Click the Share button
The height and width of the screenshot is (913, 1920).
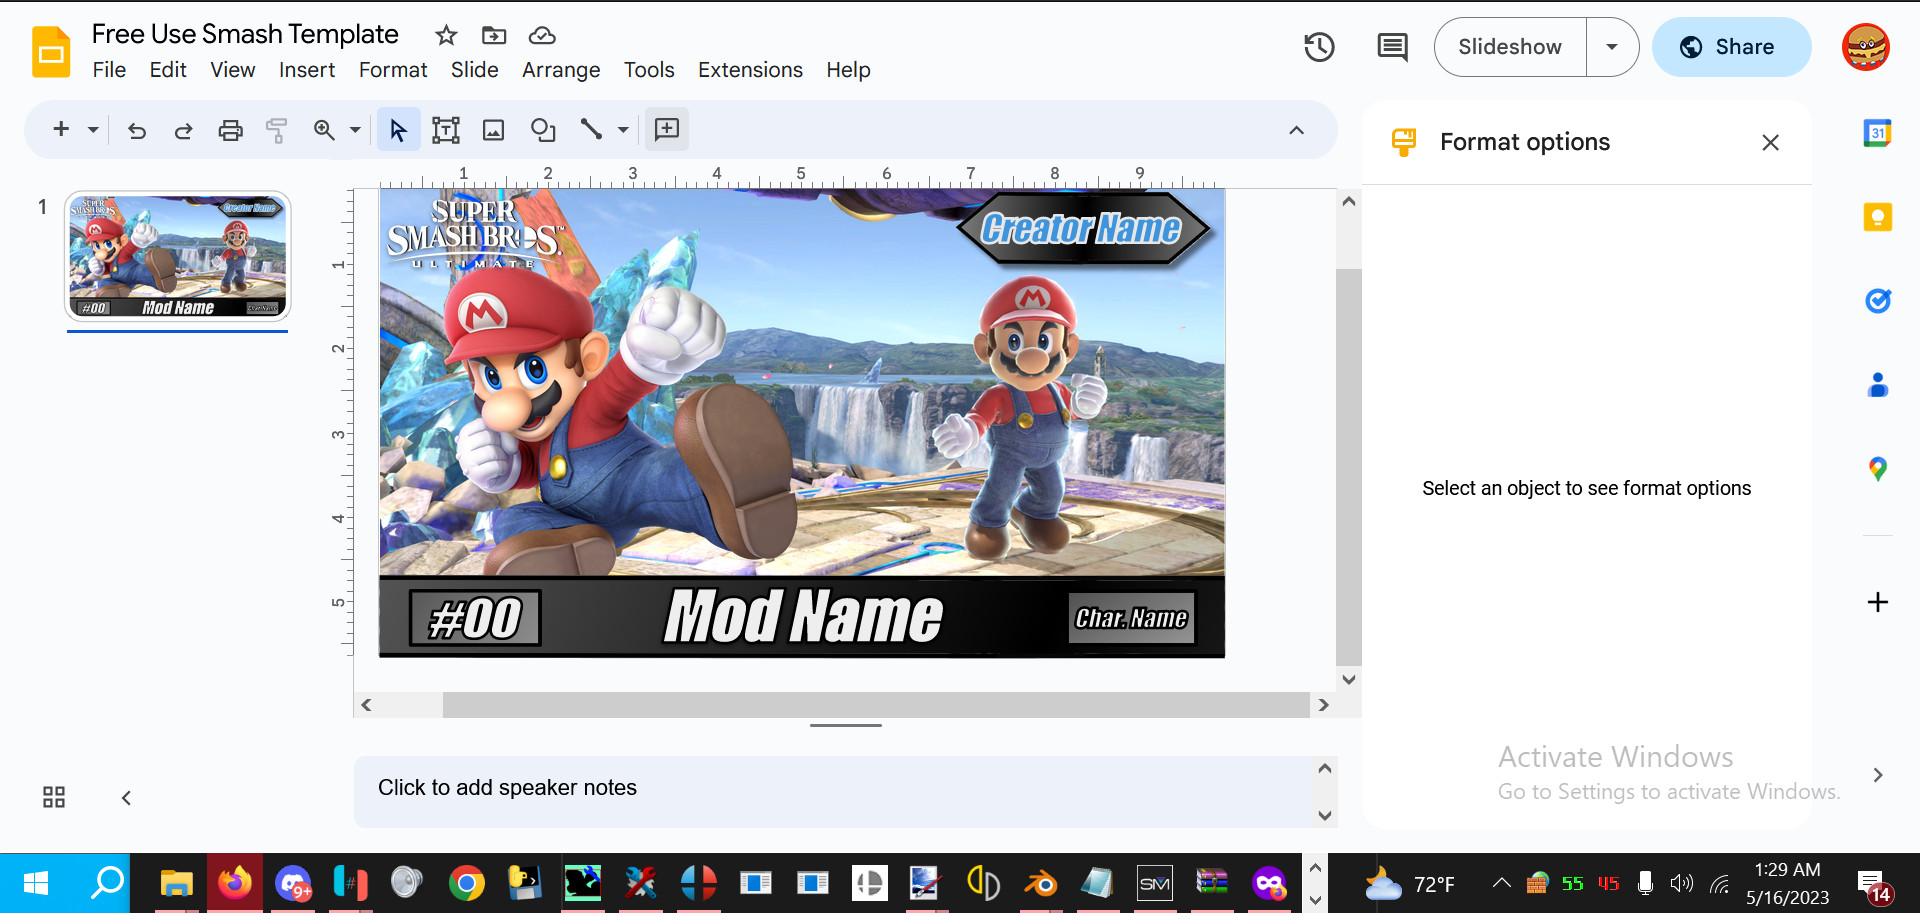click(x=1731, y=47)
